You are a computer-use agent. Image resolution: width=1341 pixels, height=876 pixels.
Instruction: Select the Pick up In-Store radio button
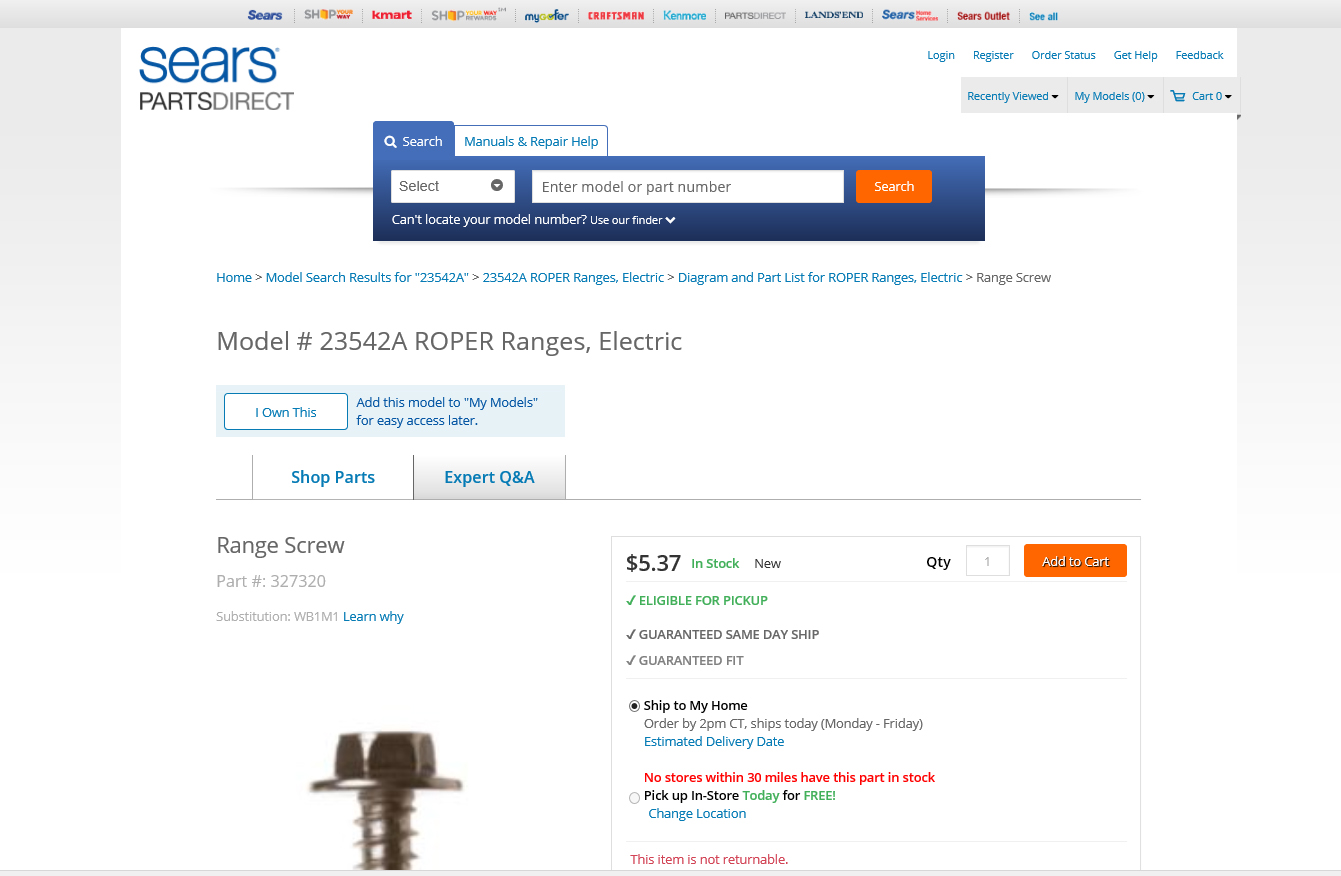(634, 798)
